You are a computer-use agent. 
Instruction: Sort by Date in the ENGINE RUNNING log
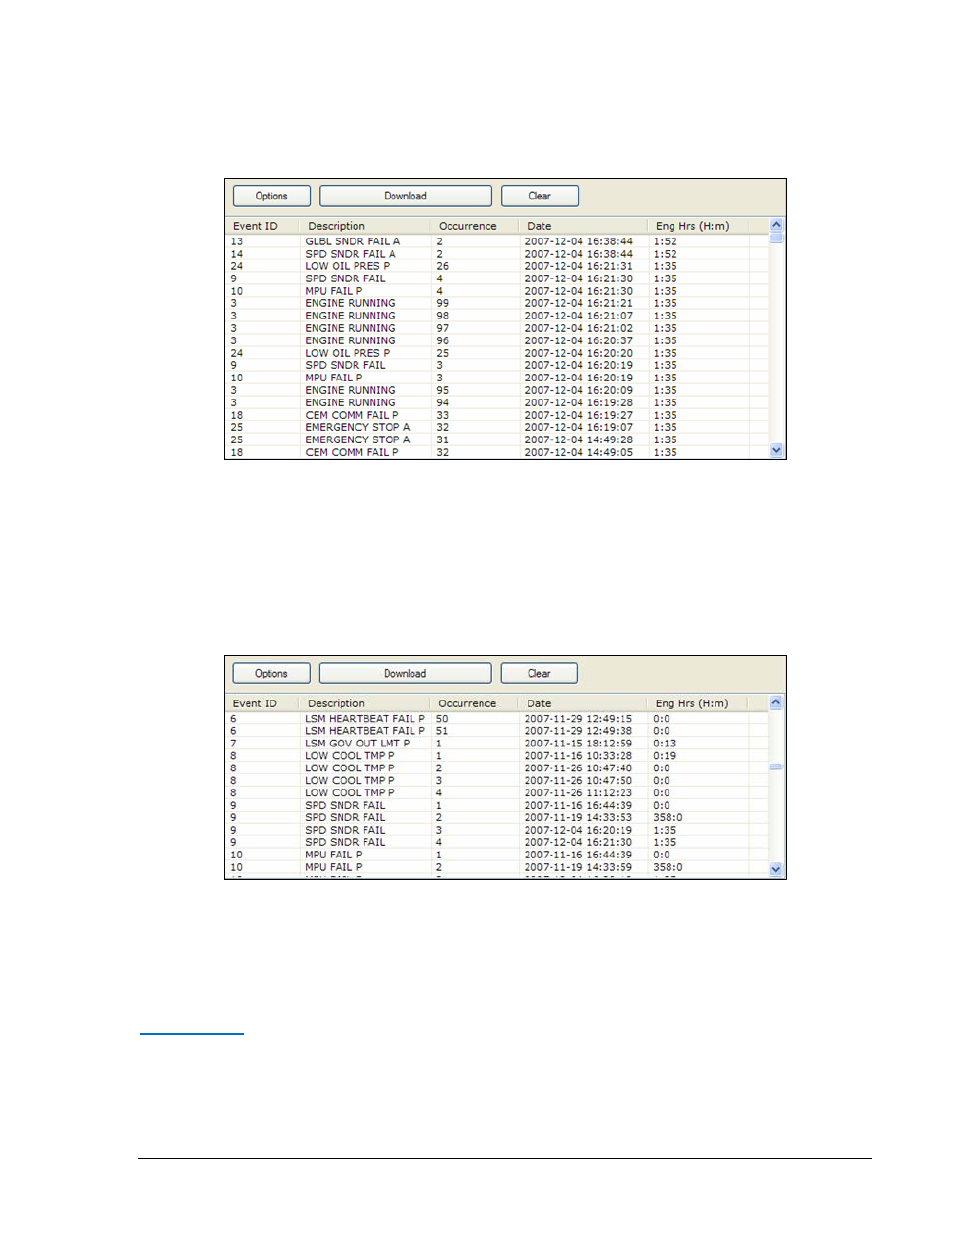(x=583, y=226)
